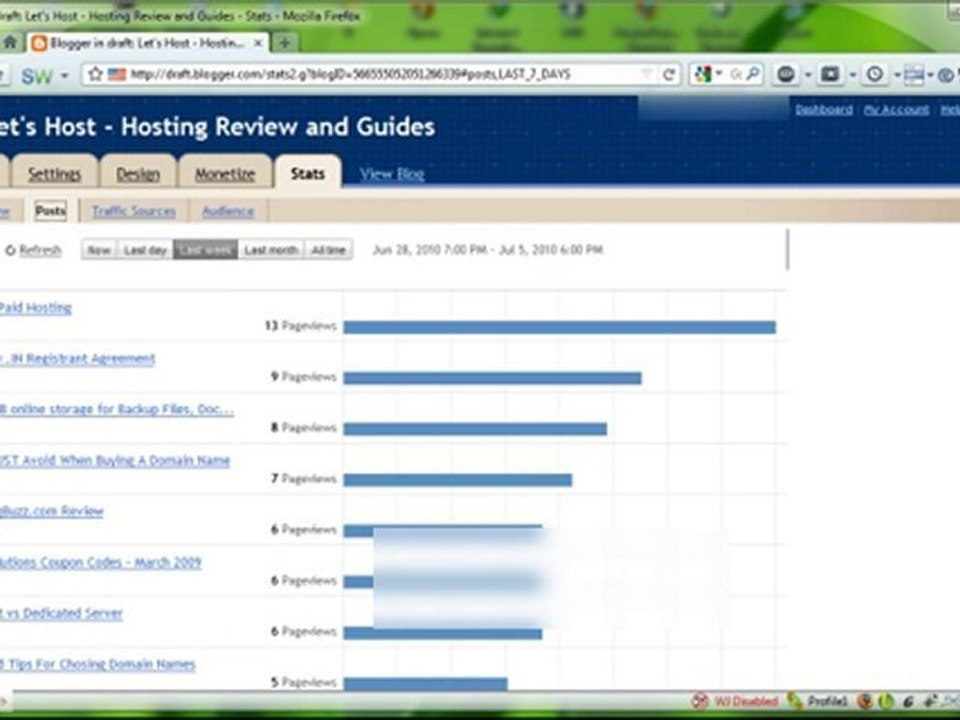Image resolution: width=960 pixels, height=720 pixels.
Task: Open the My Account link
Action: click(896, 110)
